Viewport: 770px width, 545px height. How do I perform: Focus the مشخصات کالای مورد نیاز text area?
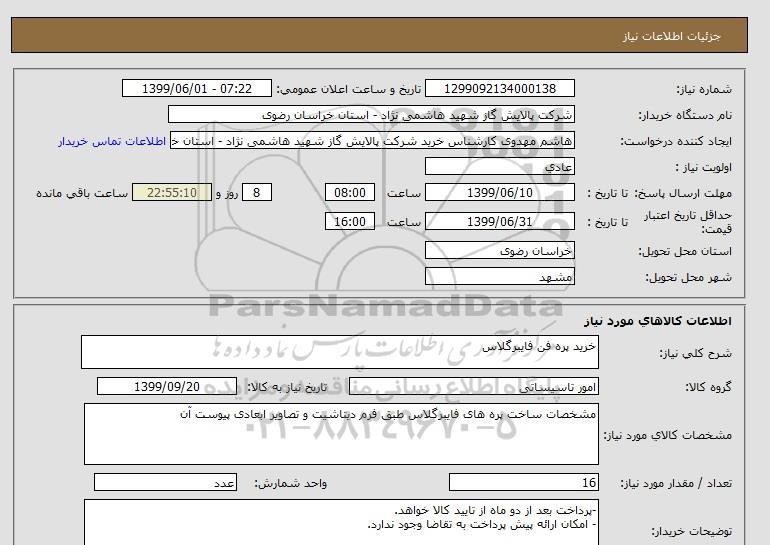click(x=340, y=435)
